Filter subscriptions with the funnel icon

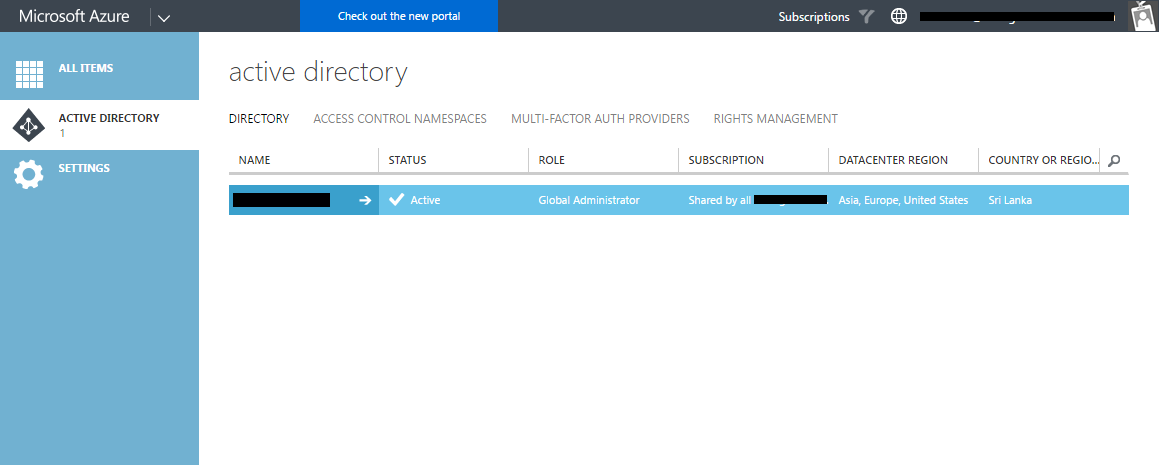tap(866, 16)
